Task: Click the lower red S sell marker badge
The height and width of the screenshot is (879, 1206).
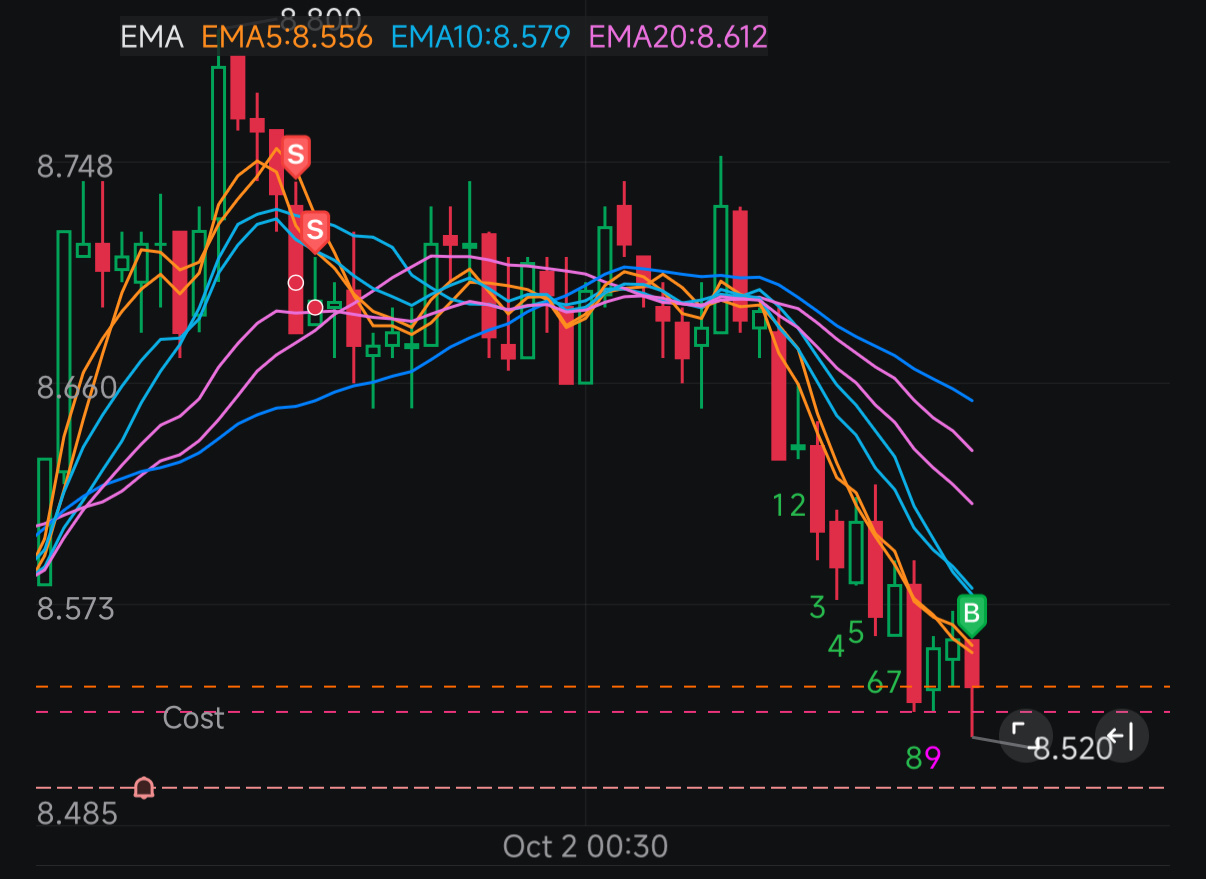Action: tap(314, 232)
